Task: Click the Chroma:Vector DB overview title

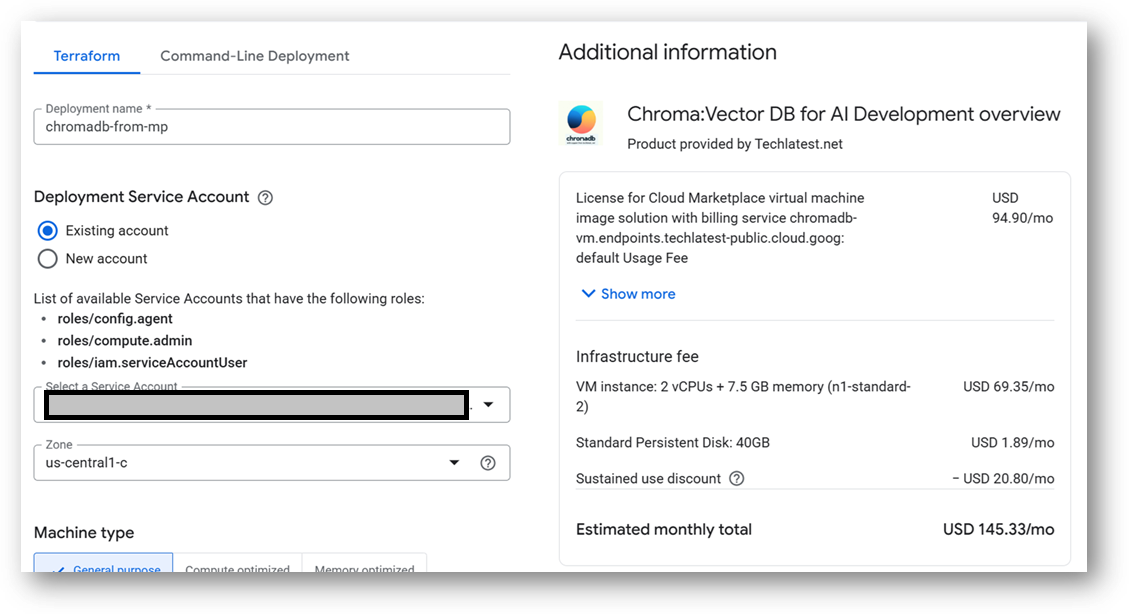Action: tap(843, 115)
